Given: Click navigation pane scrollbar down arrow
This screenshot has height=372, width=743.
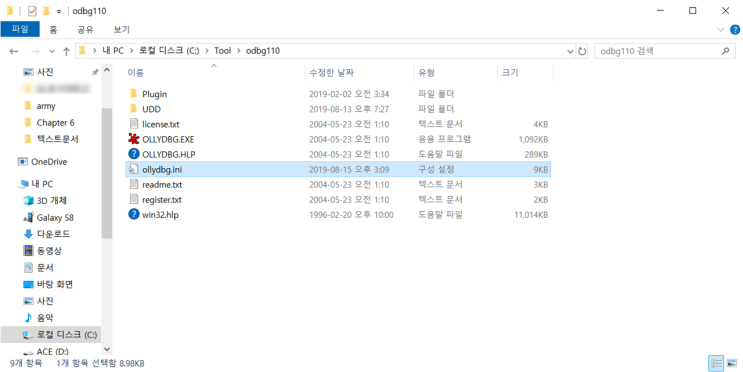Looking at the screenshot, I should (x=107, y=350).
